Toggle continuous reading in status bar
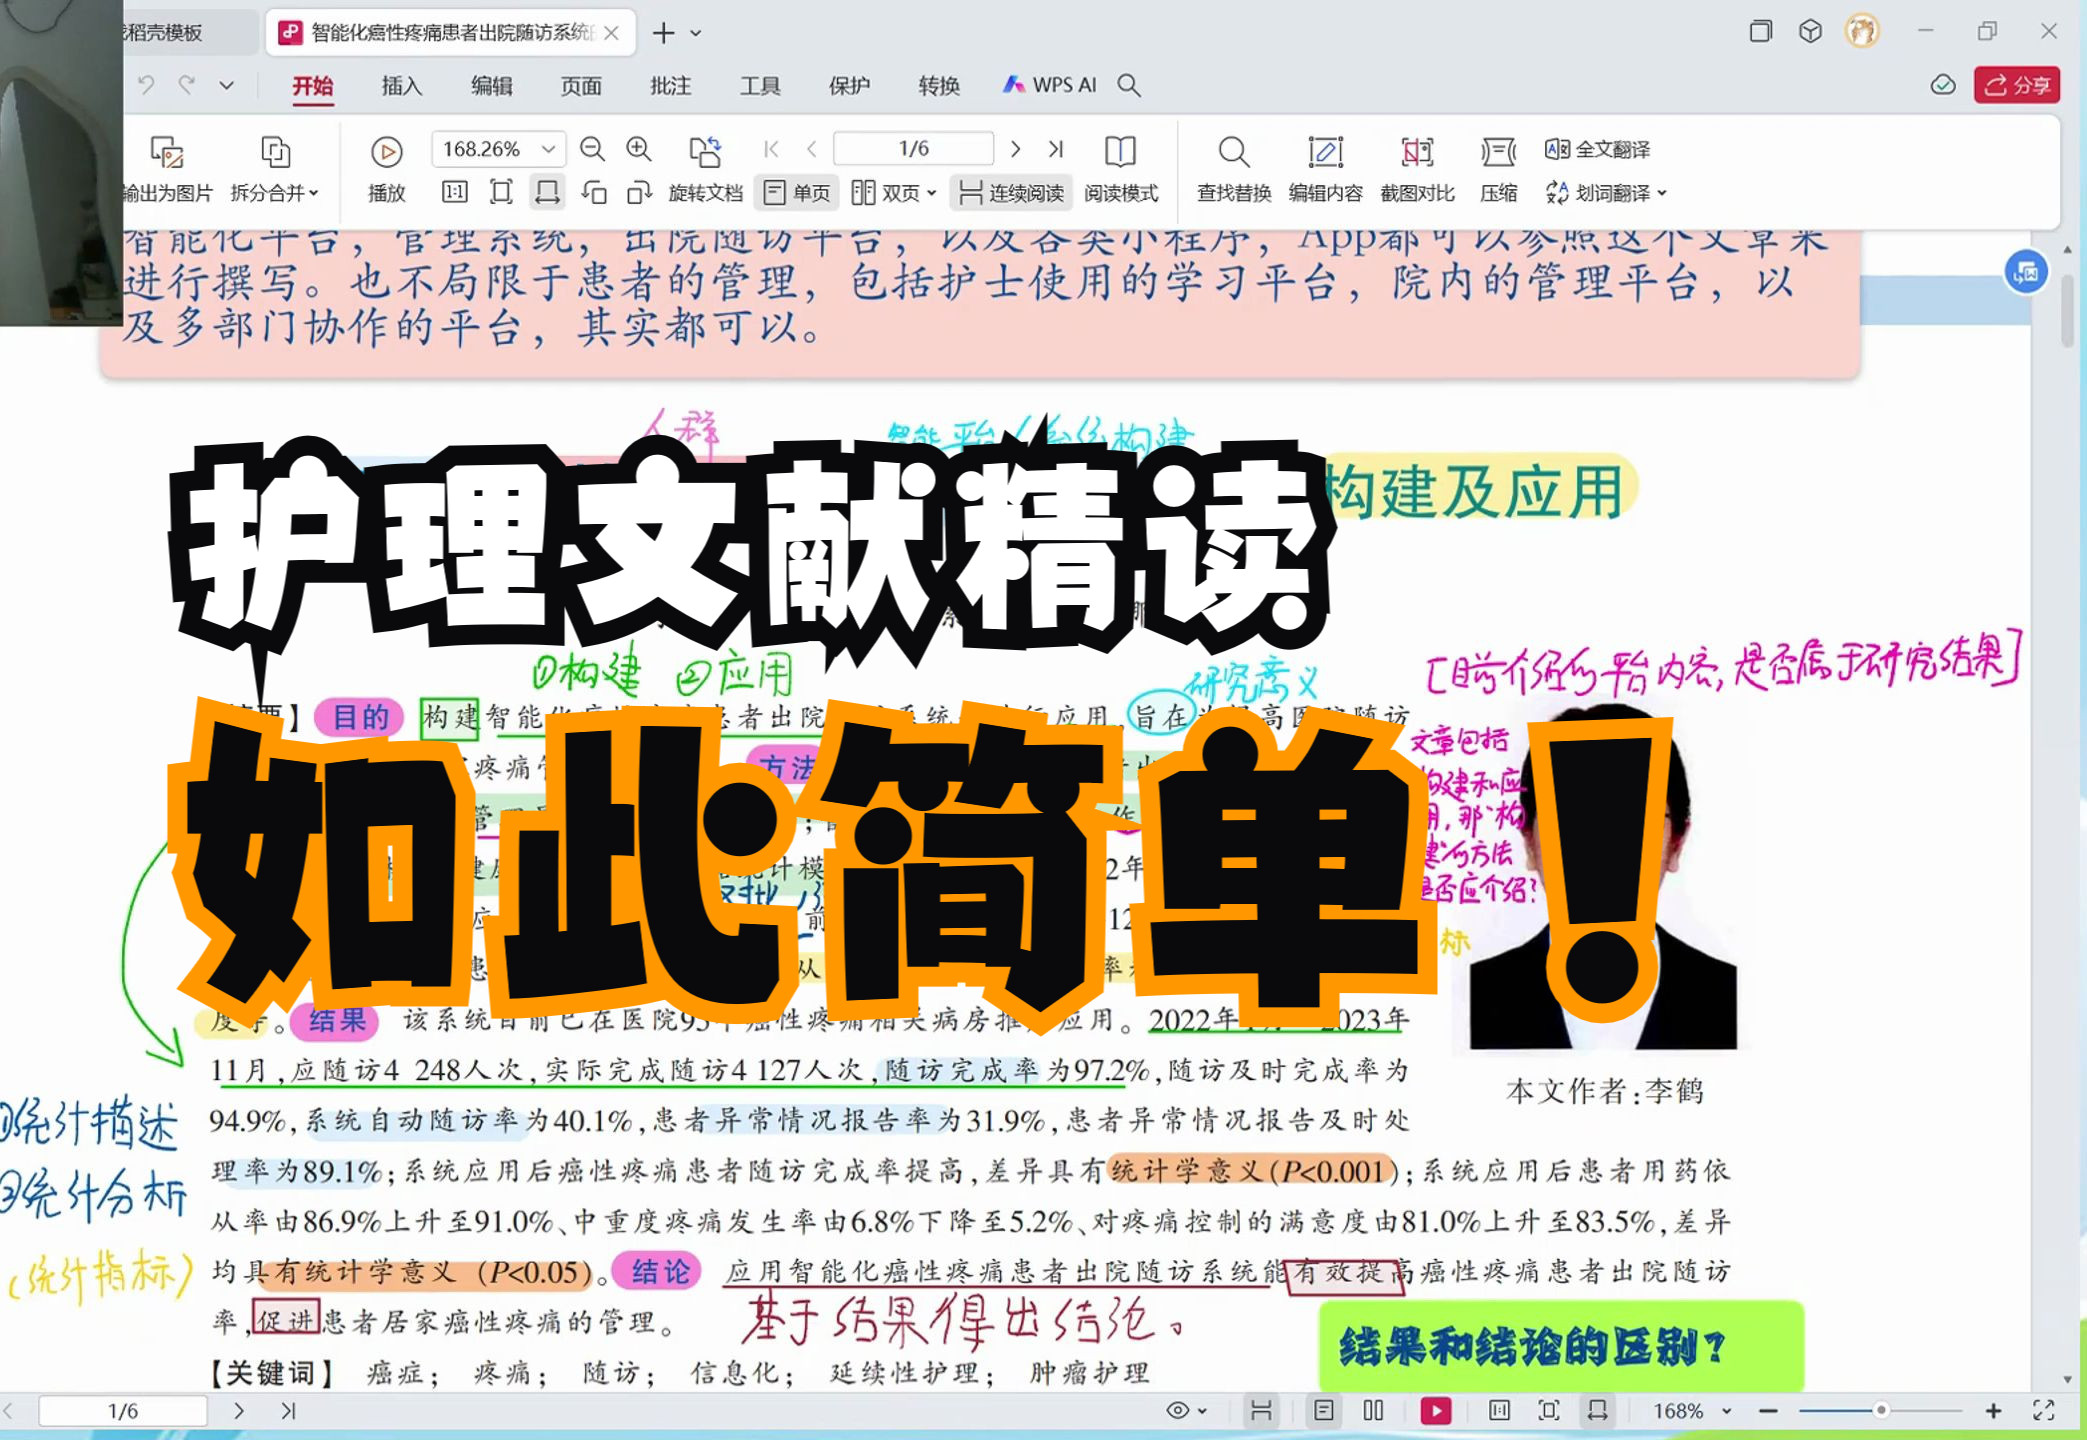The image size is (2087, 1440). pos(1261,1411)
